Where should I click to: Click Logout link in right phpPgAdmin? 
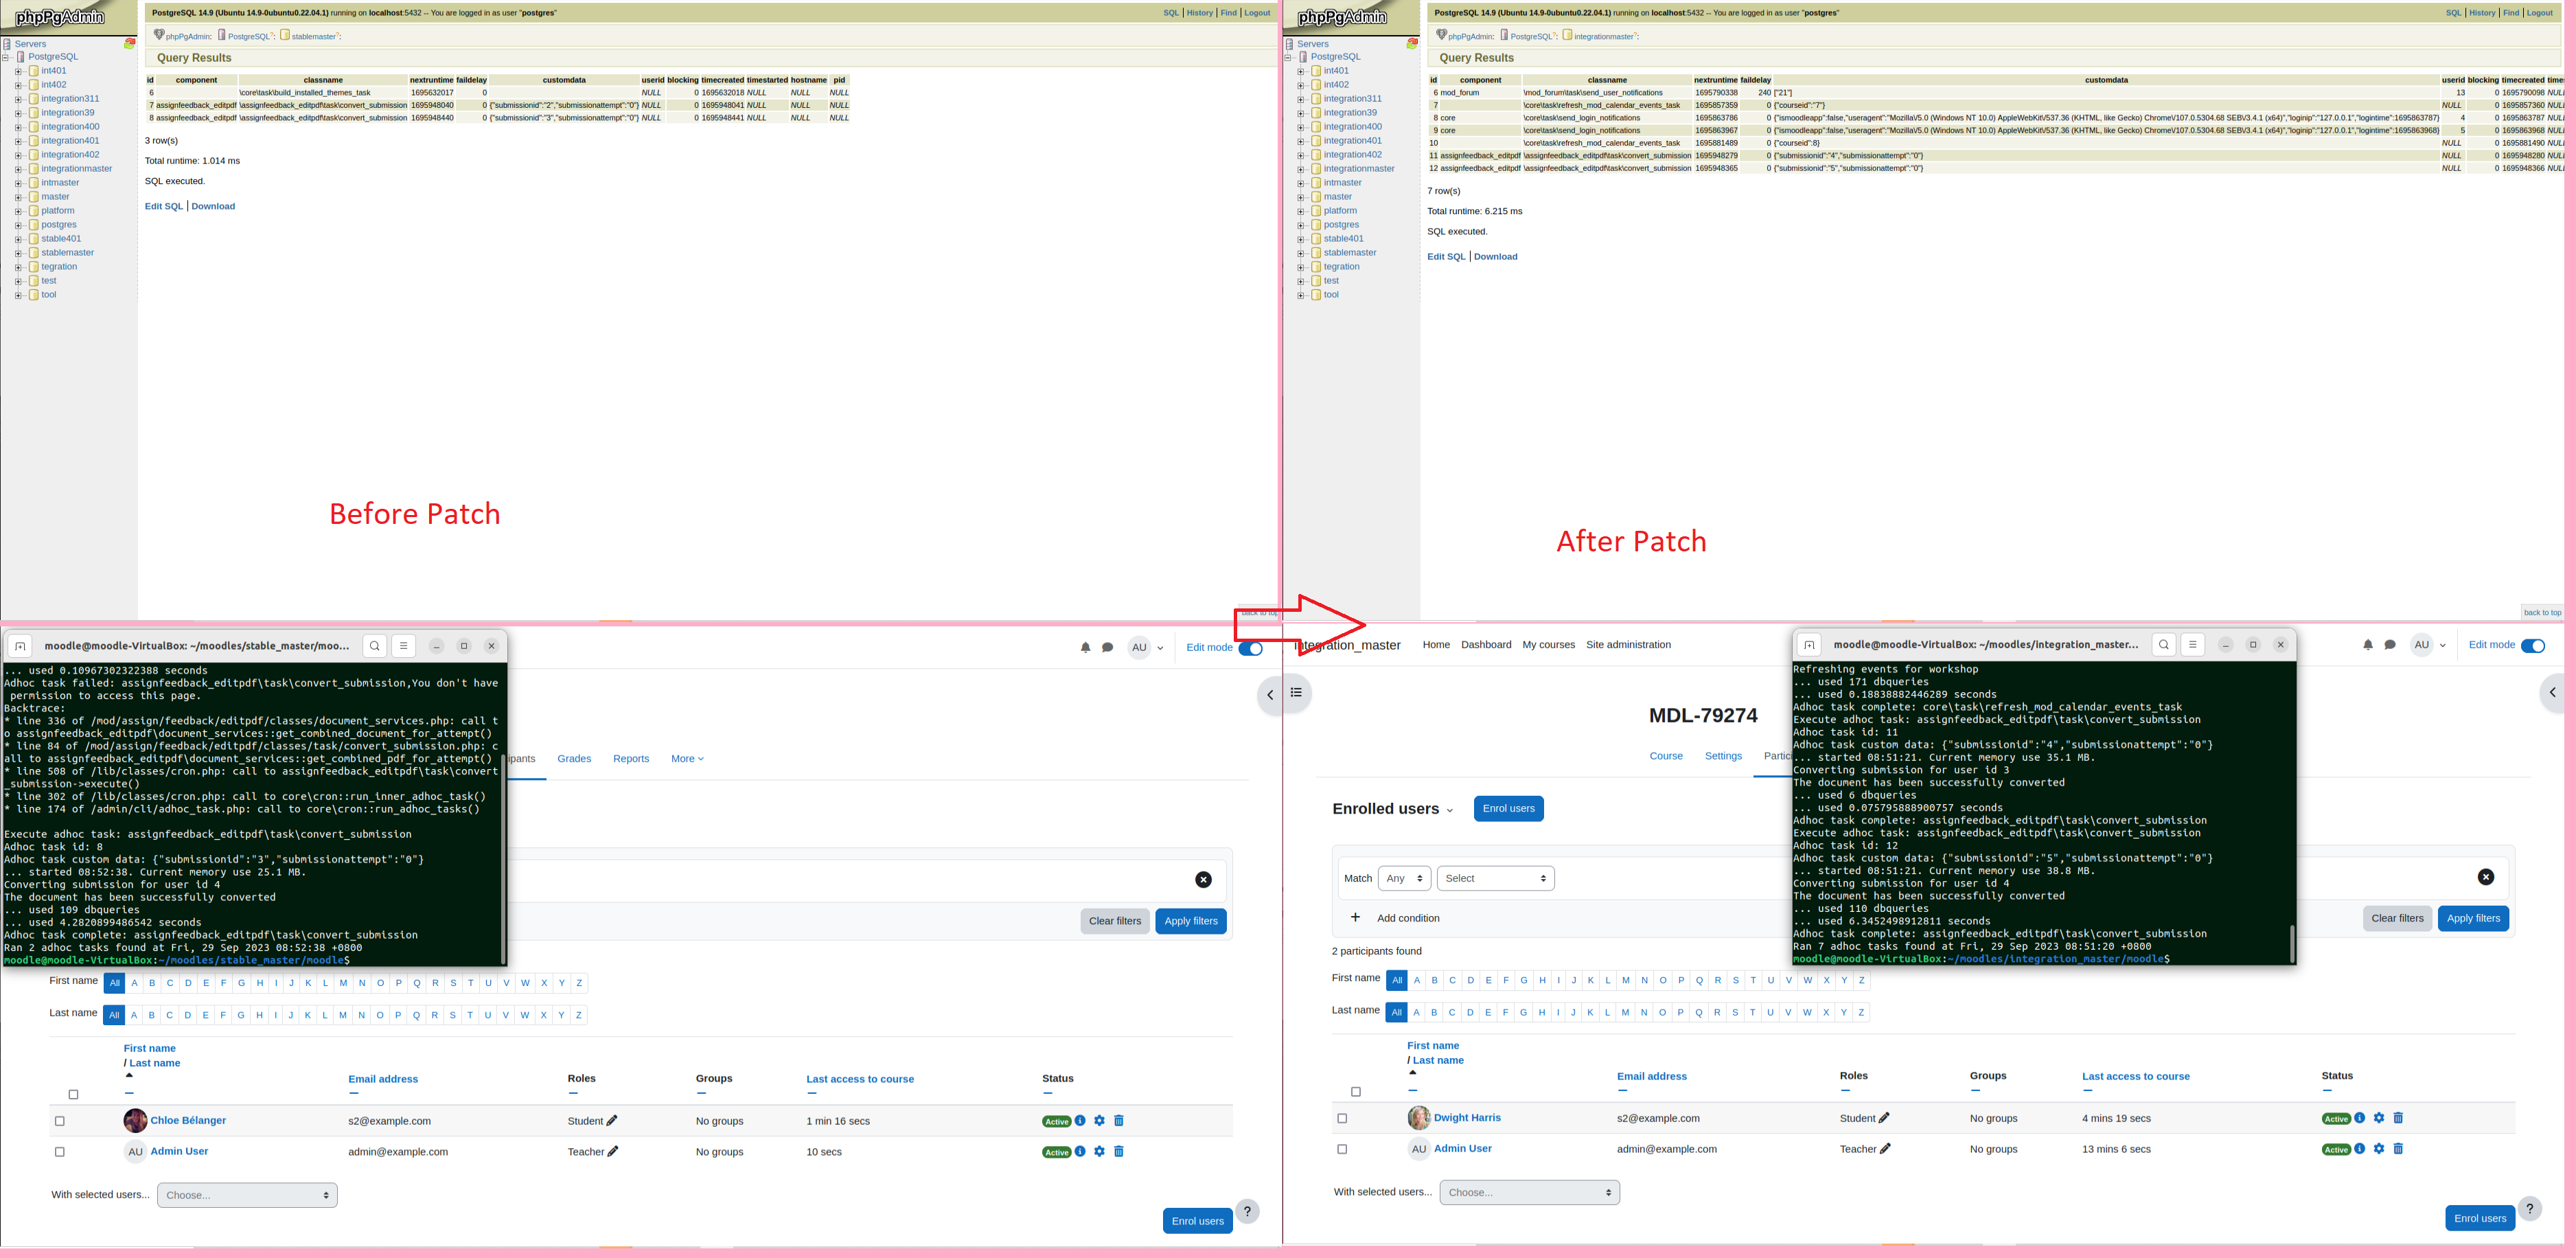pyautogui.click(x=2539, y=13)
